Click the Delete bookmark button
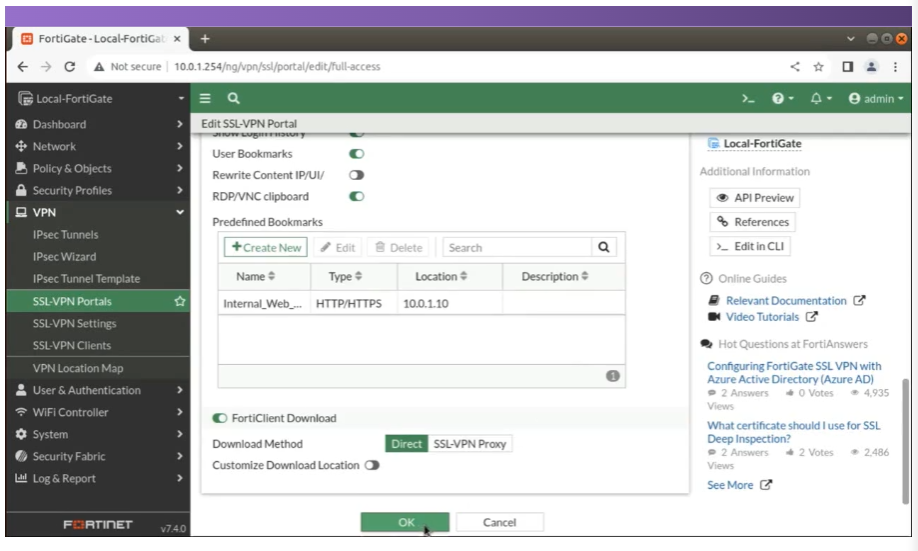 399,247
